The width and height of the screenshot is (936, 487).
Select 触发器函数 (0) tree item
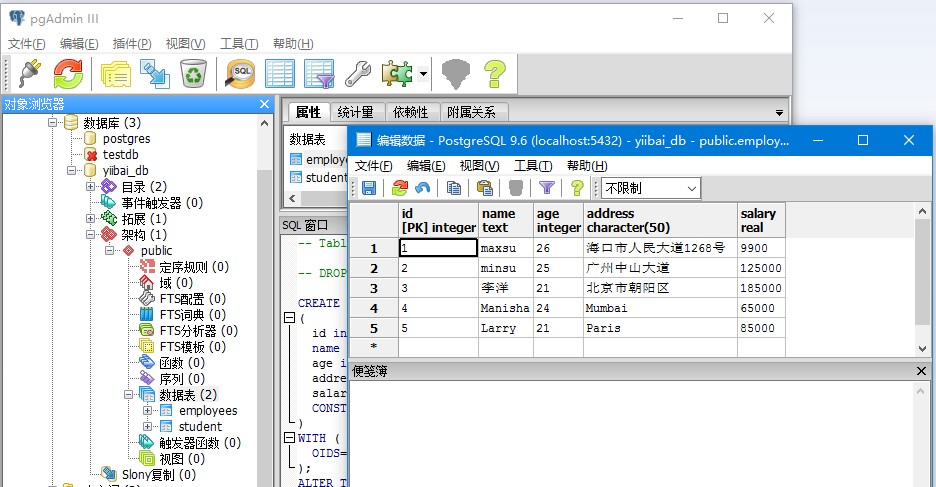coord(200,443)
